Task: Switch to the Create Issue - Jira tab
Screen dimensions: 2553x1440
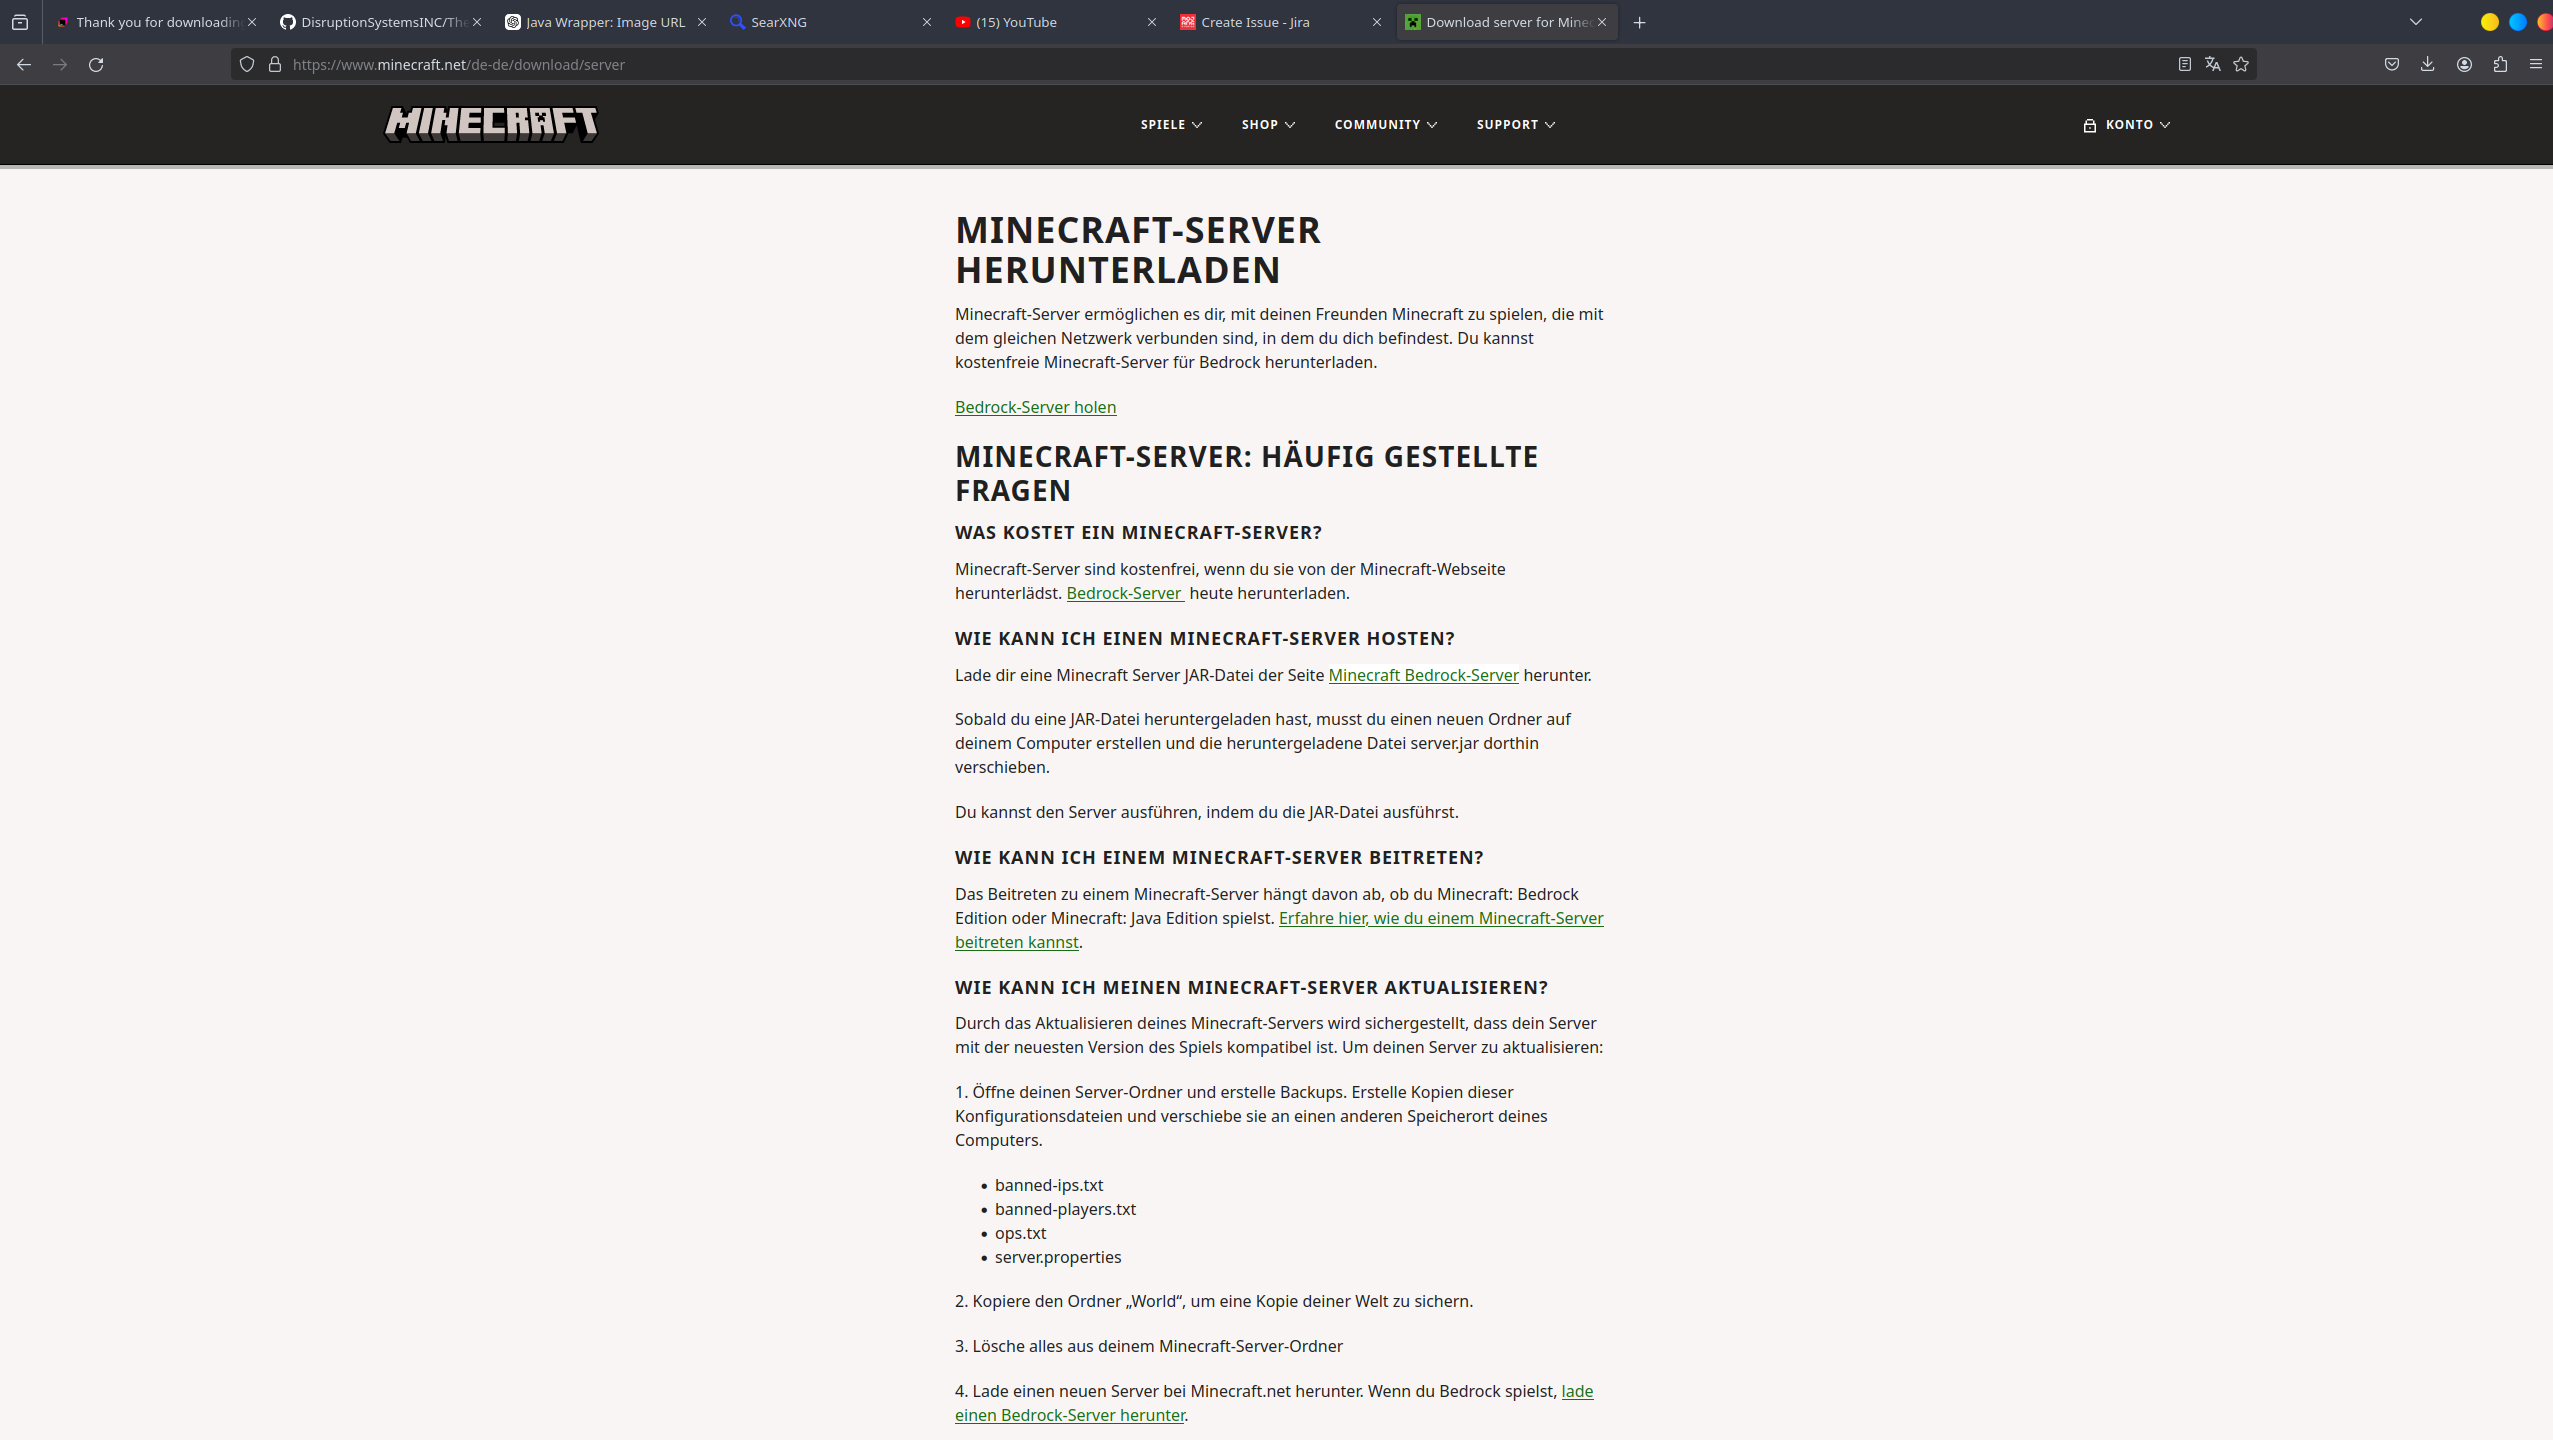Action: pos(1255,22)
